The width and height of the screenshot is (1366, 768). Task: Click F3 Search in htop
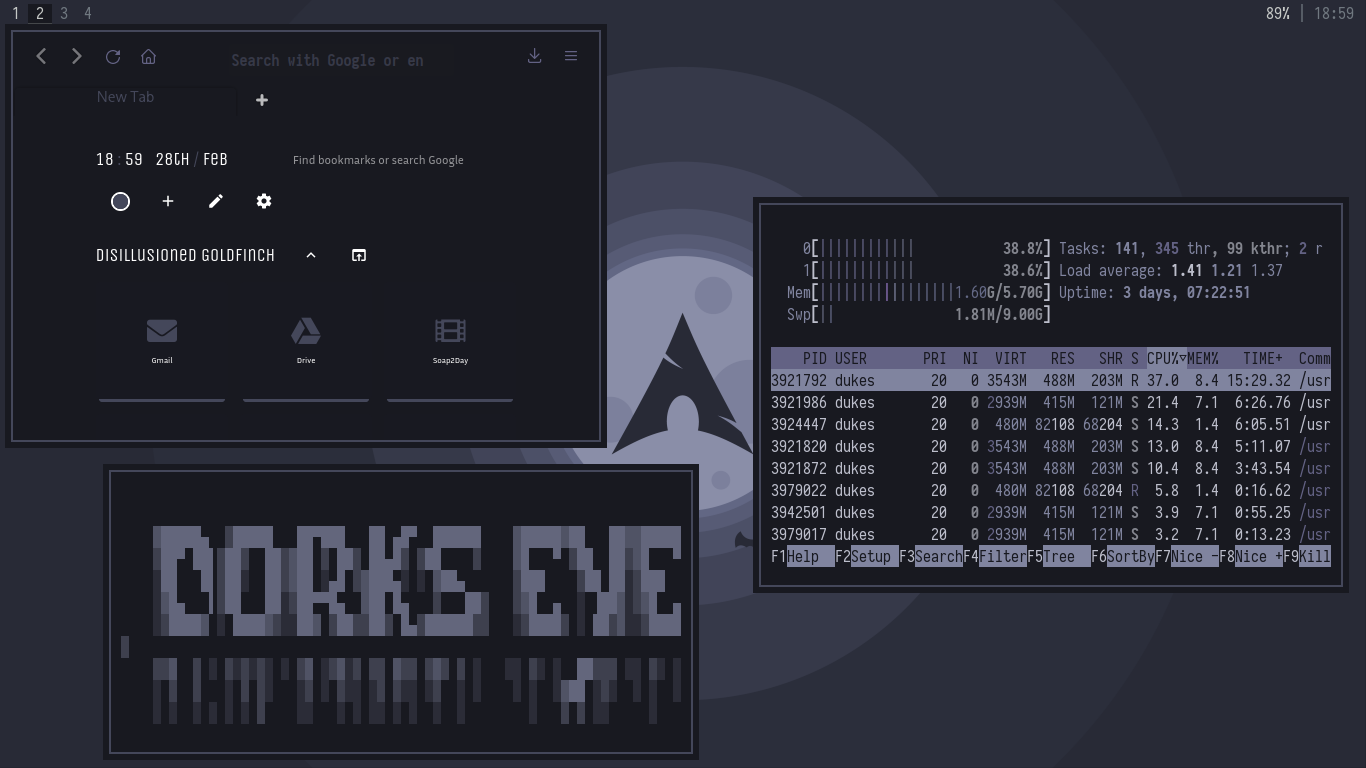point(931,557)
